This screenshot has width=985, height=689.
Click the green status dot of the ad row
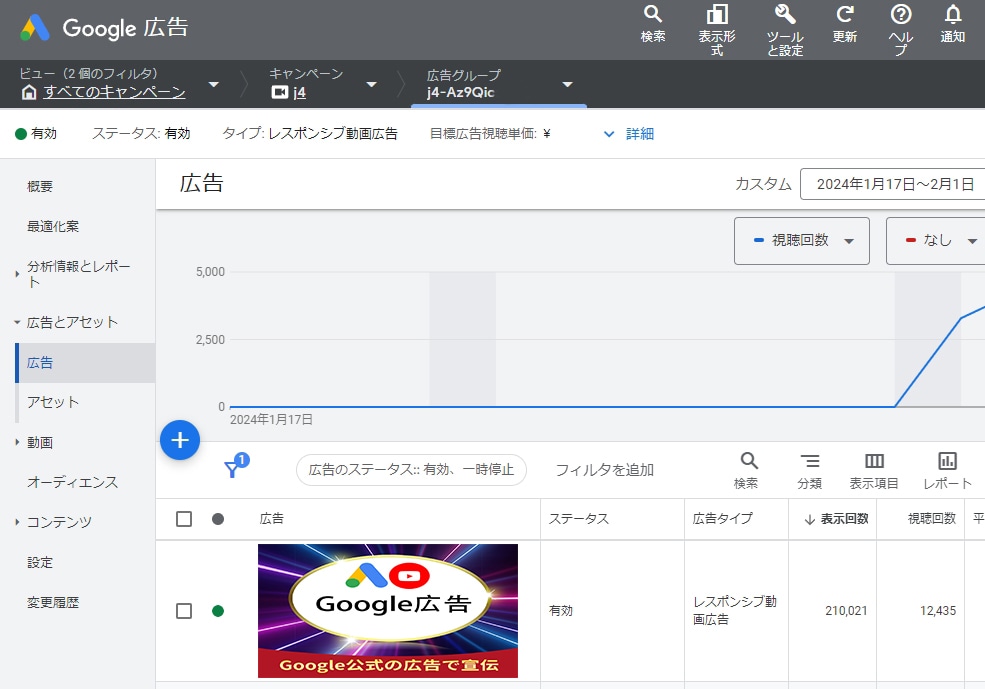click(x=218, y=610)
